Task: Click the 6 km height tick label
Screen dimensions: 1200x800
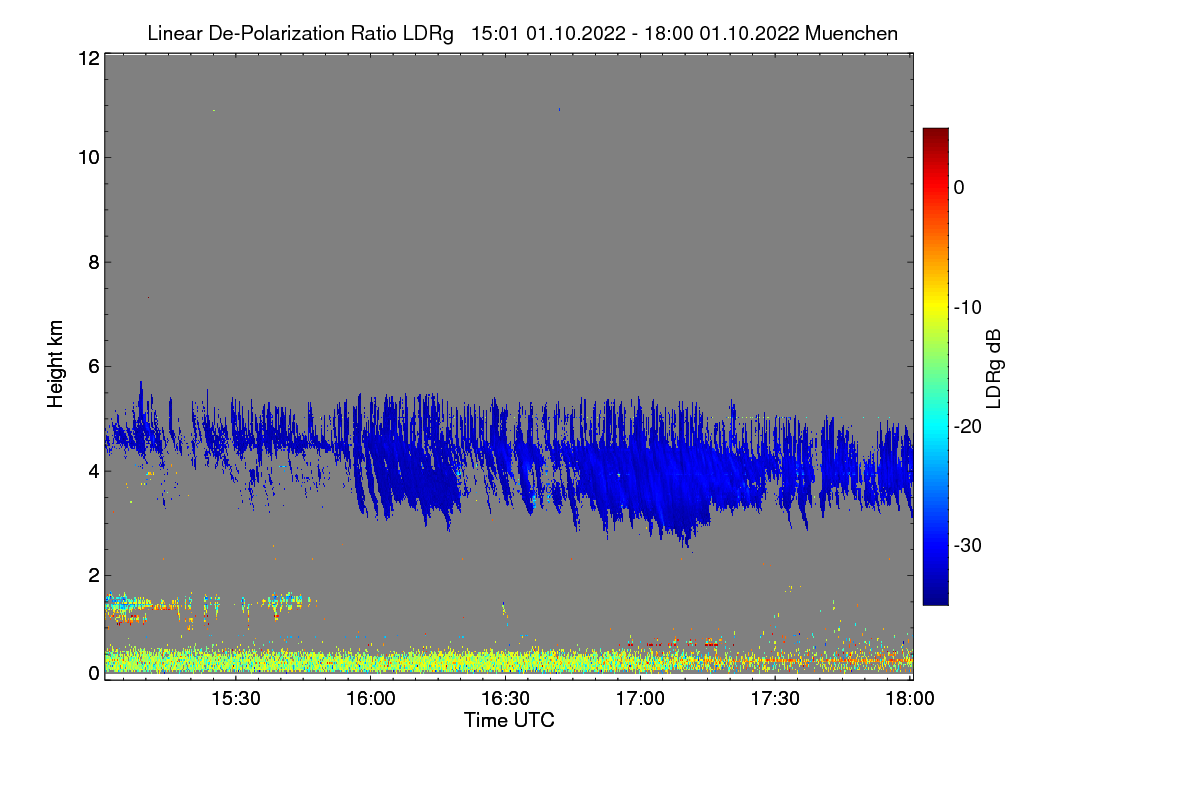Action: coord(93,367)
